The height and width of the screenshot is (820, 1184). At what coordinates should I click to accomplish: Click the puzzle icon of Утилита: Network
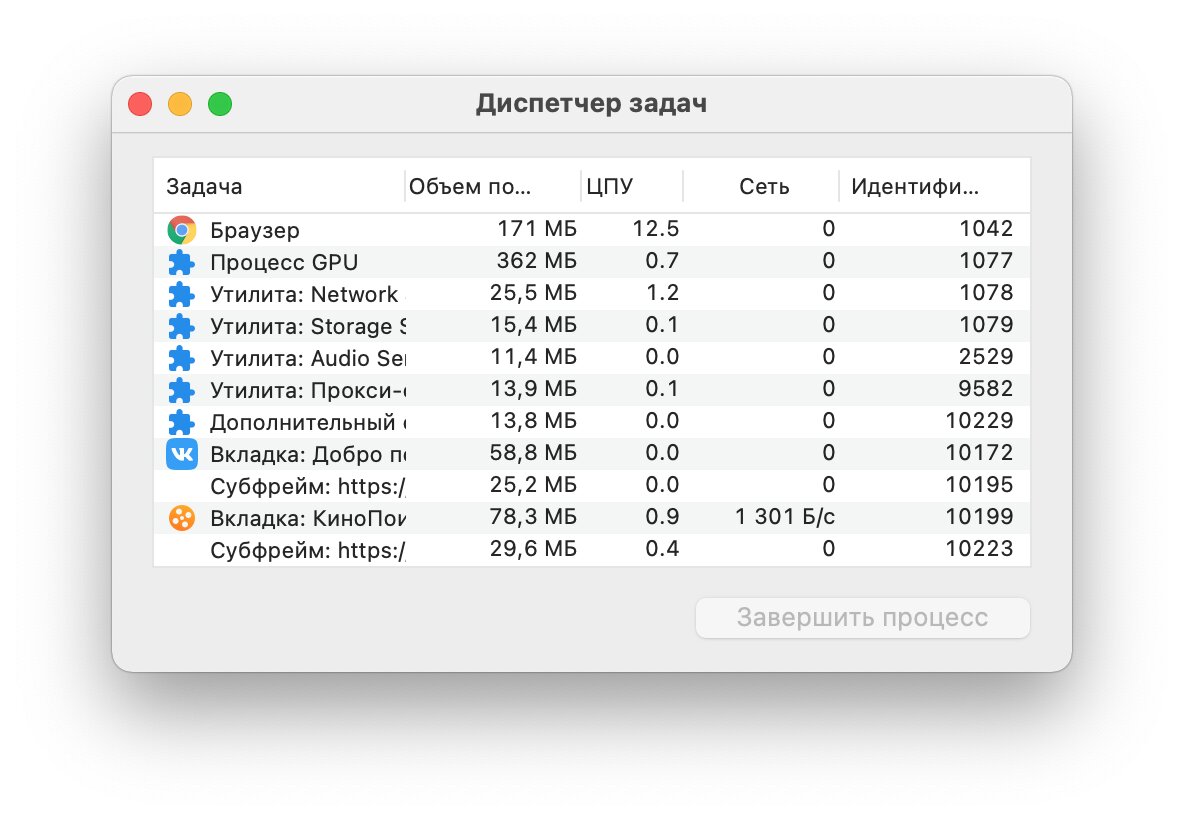[181, 294]
